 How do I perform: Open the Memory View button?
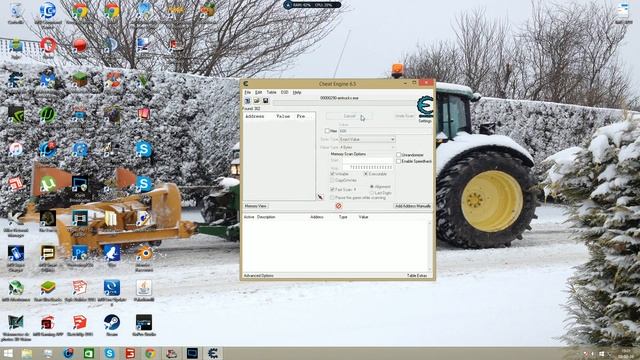tap(256, 206)
